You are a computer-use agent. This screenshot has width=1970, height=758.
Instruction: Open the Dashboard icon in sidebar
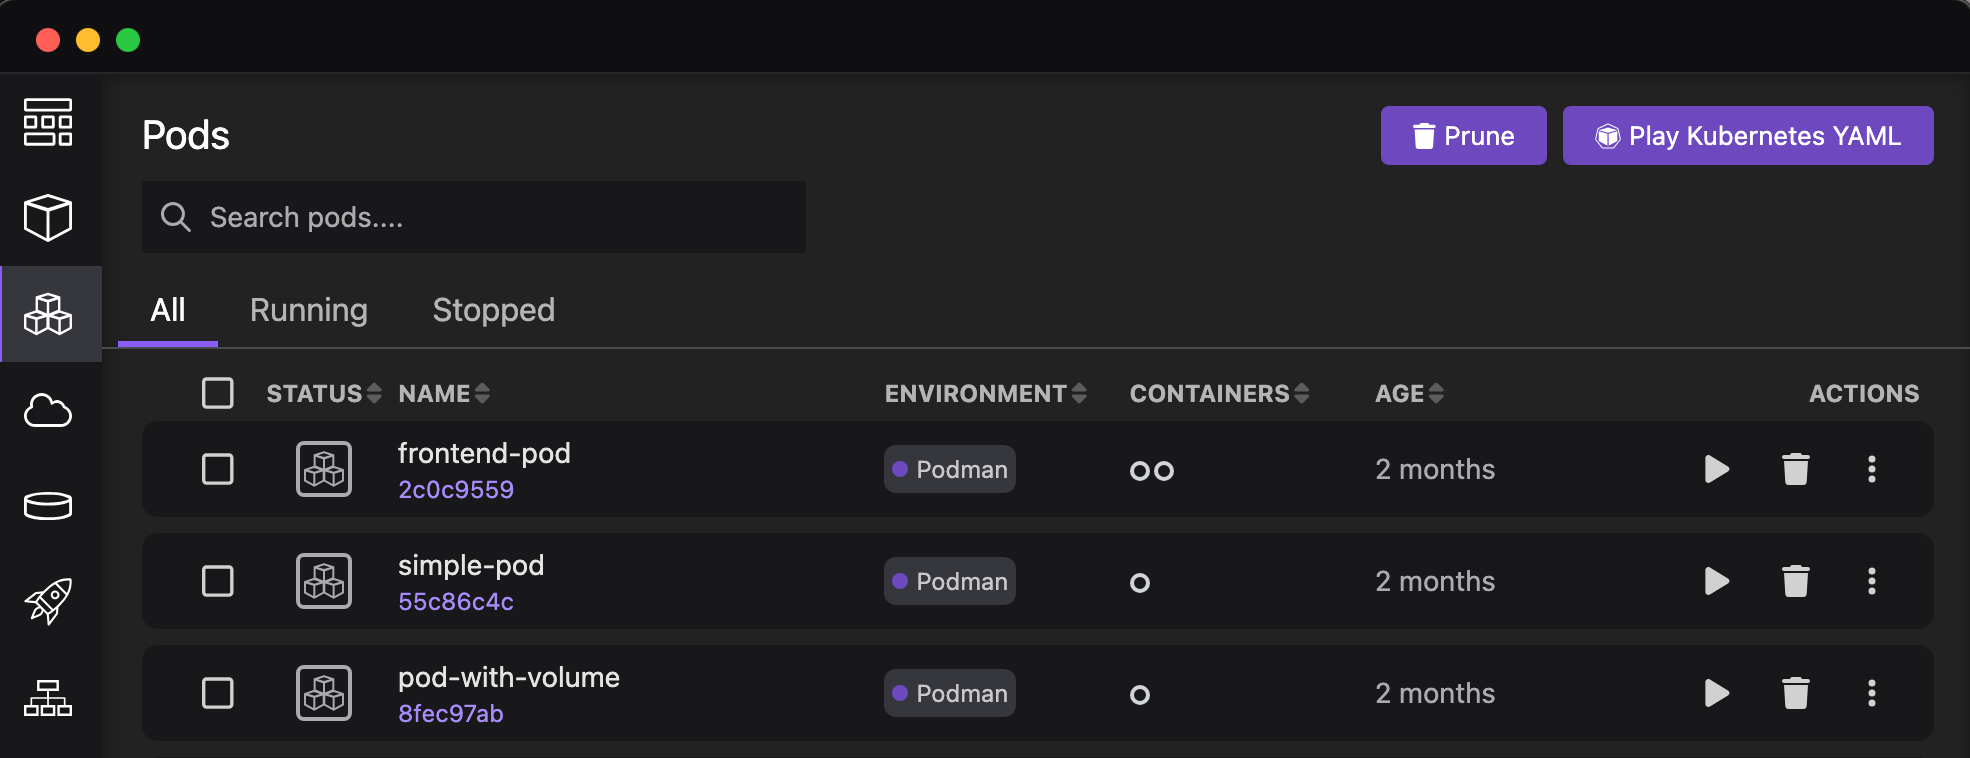[48, 122]
